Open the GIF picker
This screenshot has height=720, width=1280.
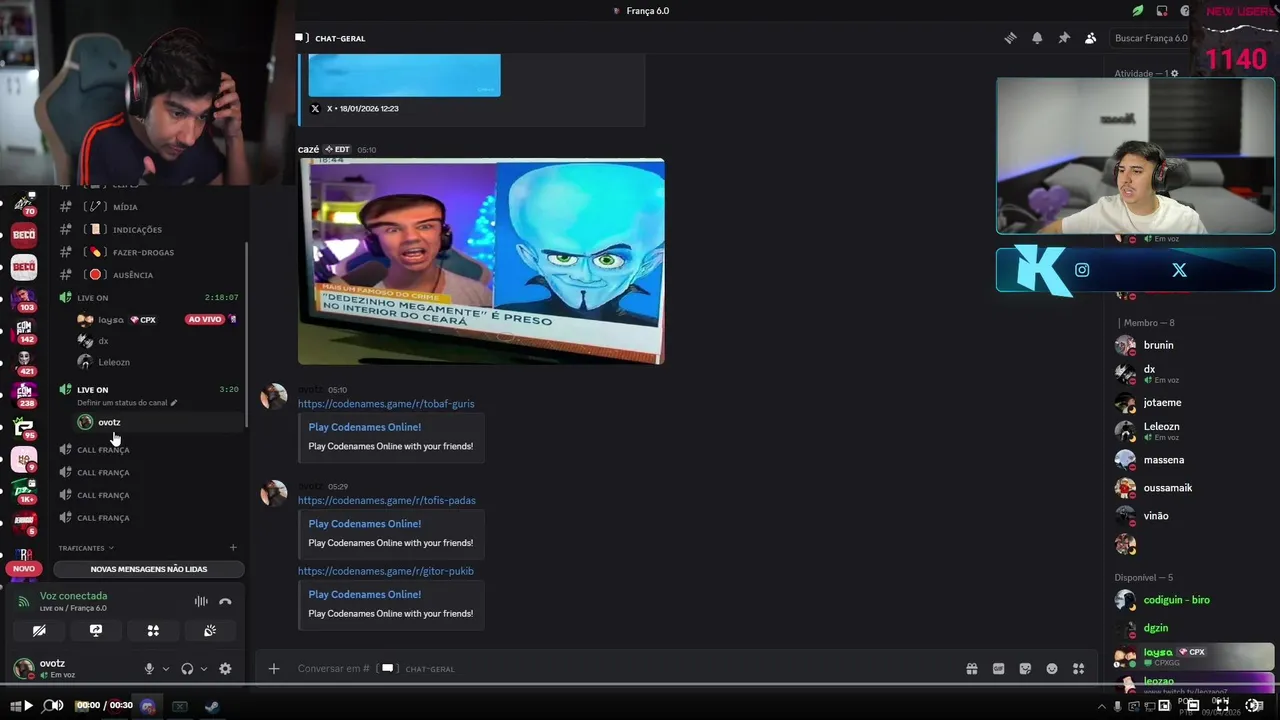[x=998, y=669]
